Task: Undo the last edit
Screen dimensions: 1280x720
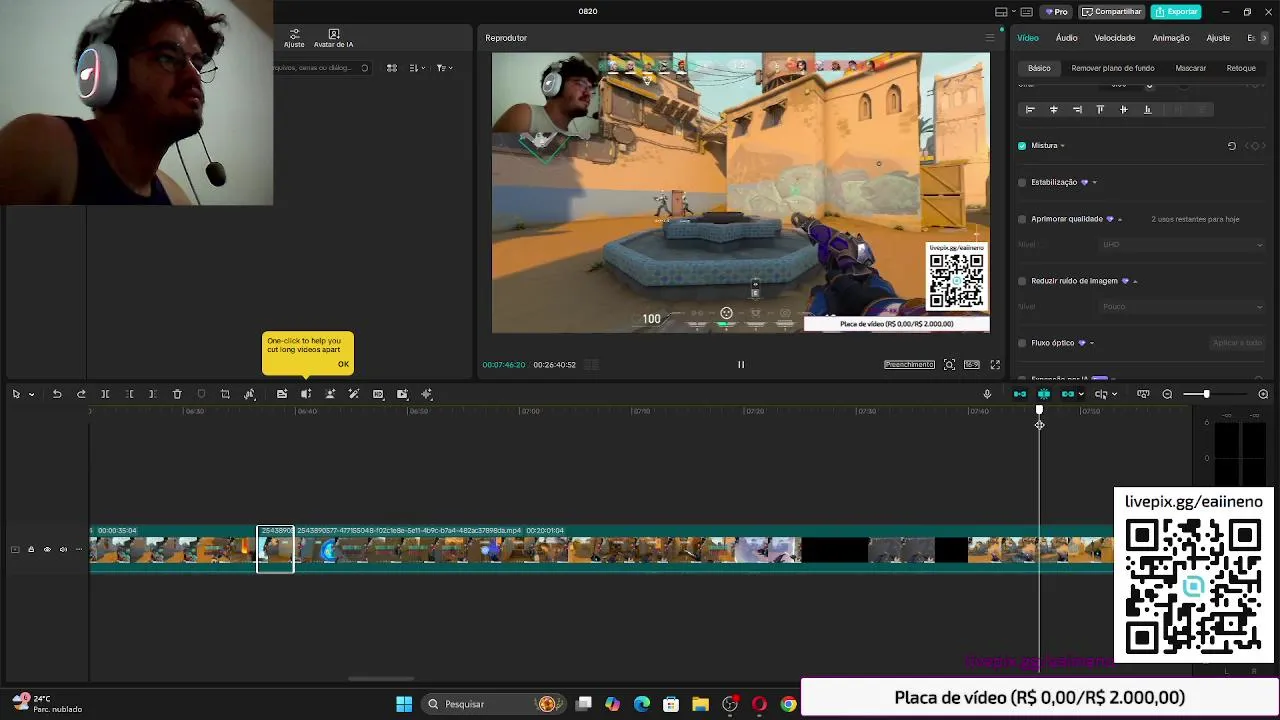Action: [x=57, y=394]
